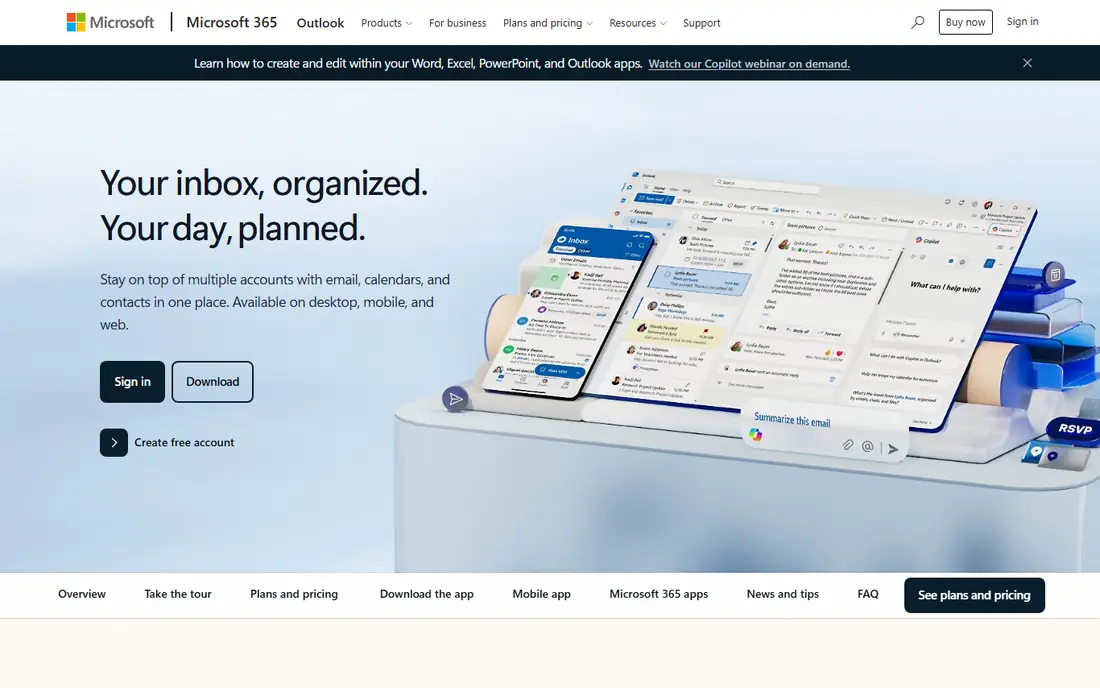Screen dimensions: 1100x688
Task: Click the Buy now button
Action: coord(965,22)
